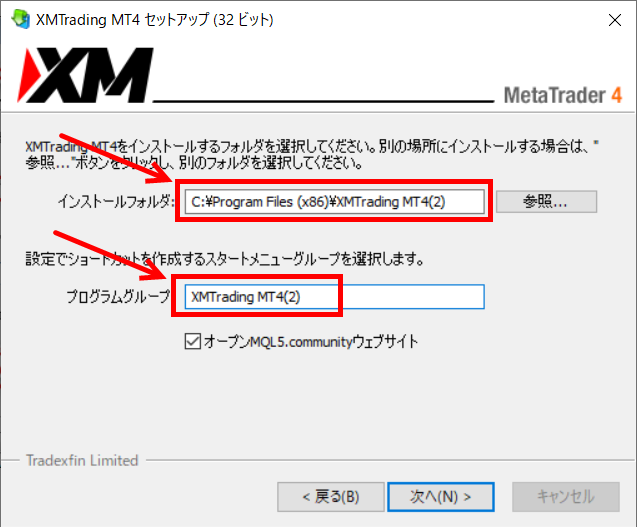Toggle the オープンMQL5.community checkbox
This screenshot has width=637, height=527.
[x=193, y=341]
